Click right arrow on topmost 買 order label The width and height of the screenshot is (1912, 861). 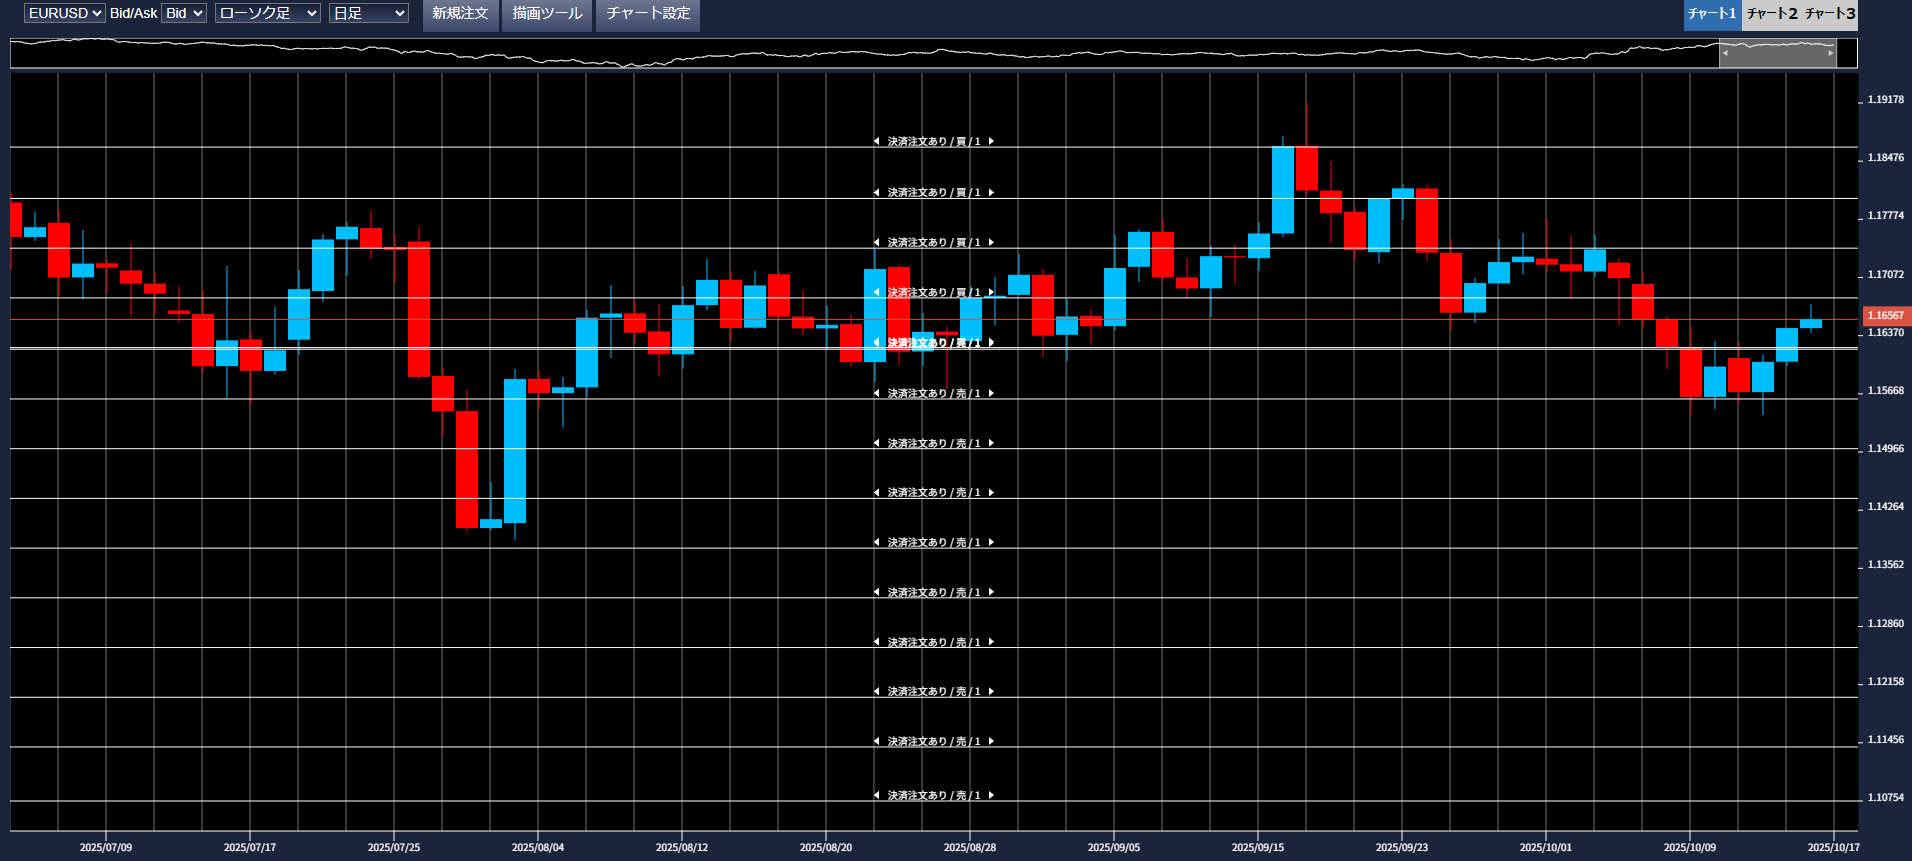coord(991,142)
